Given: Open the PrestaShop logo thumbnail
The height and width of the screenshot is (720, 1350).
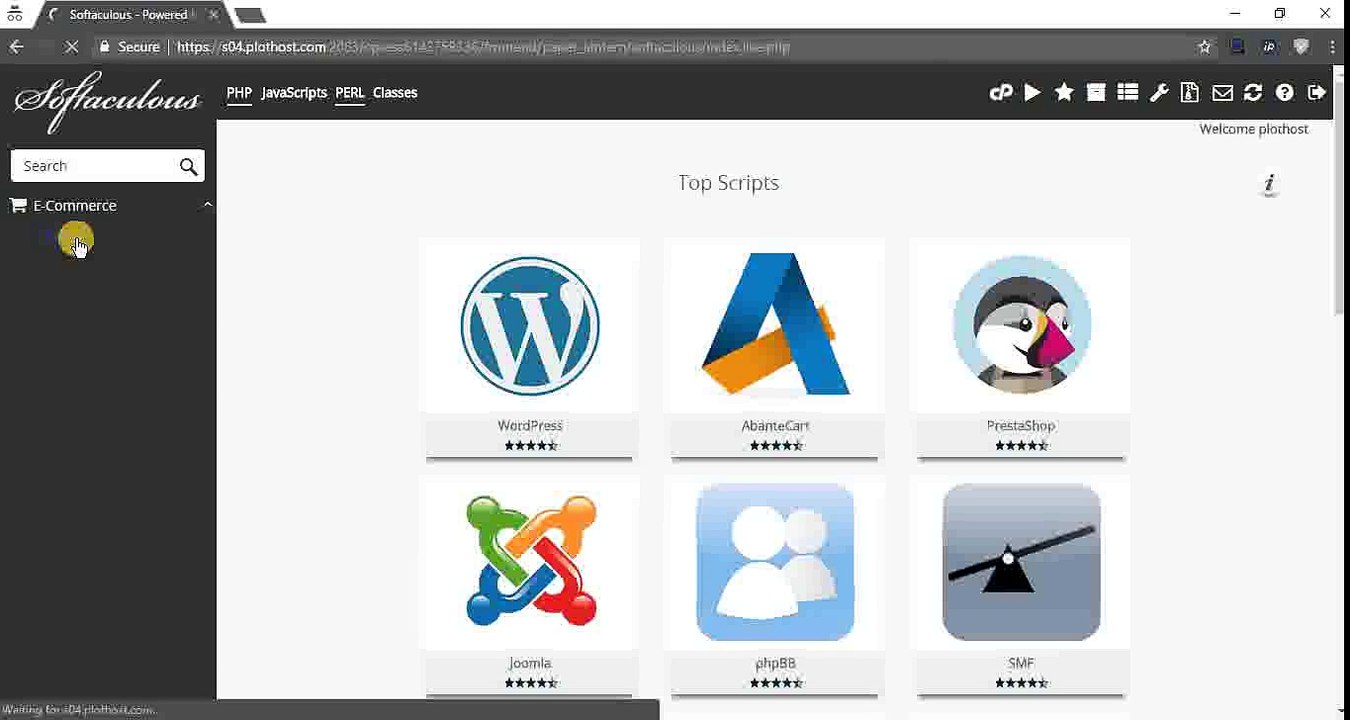Looking at the screenshot, I should 1021,326.
